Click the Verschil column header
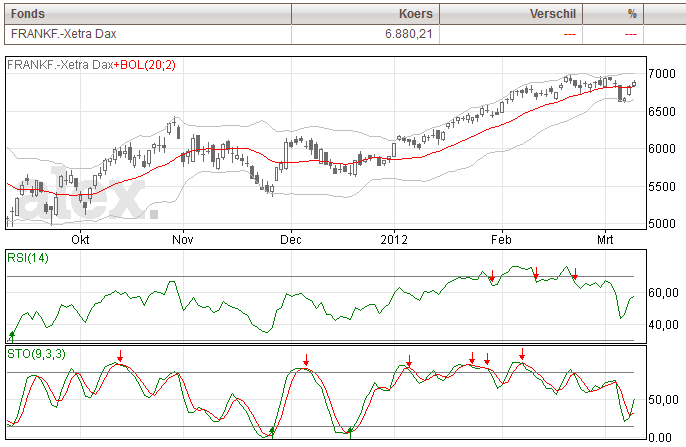 click(511, 14)
